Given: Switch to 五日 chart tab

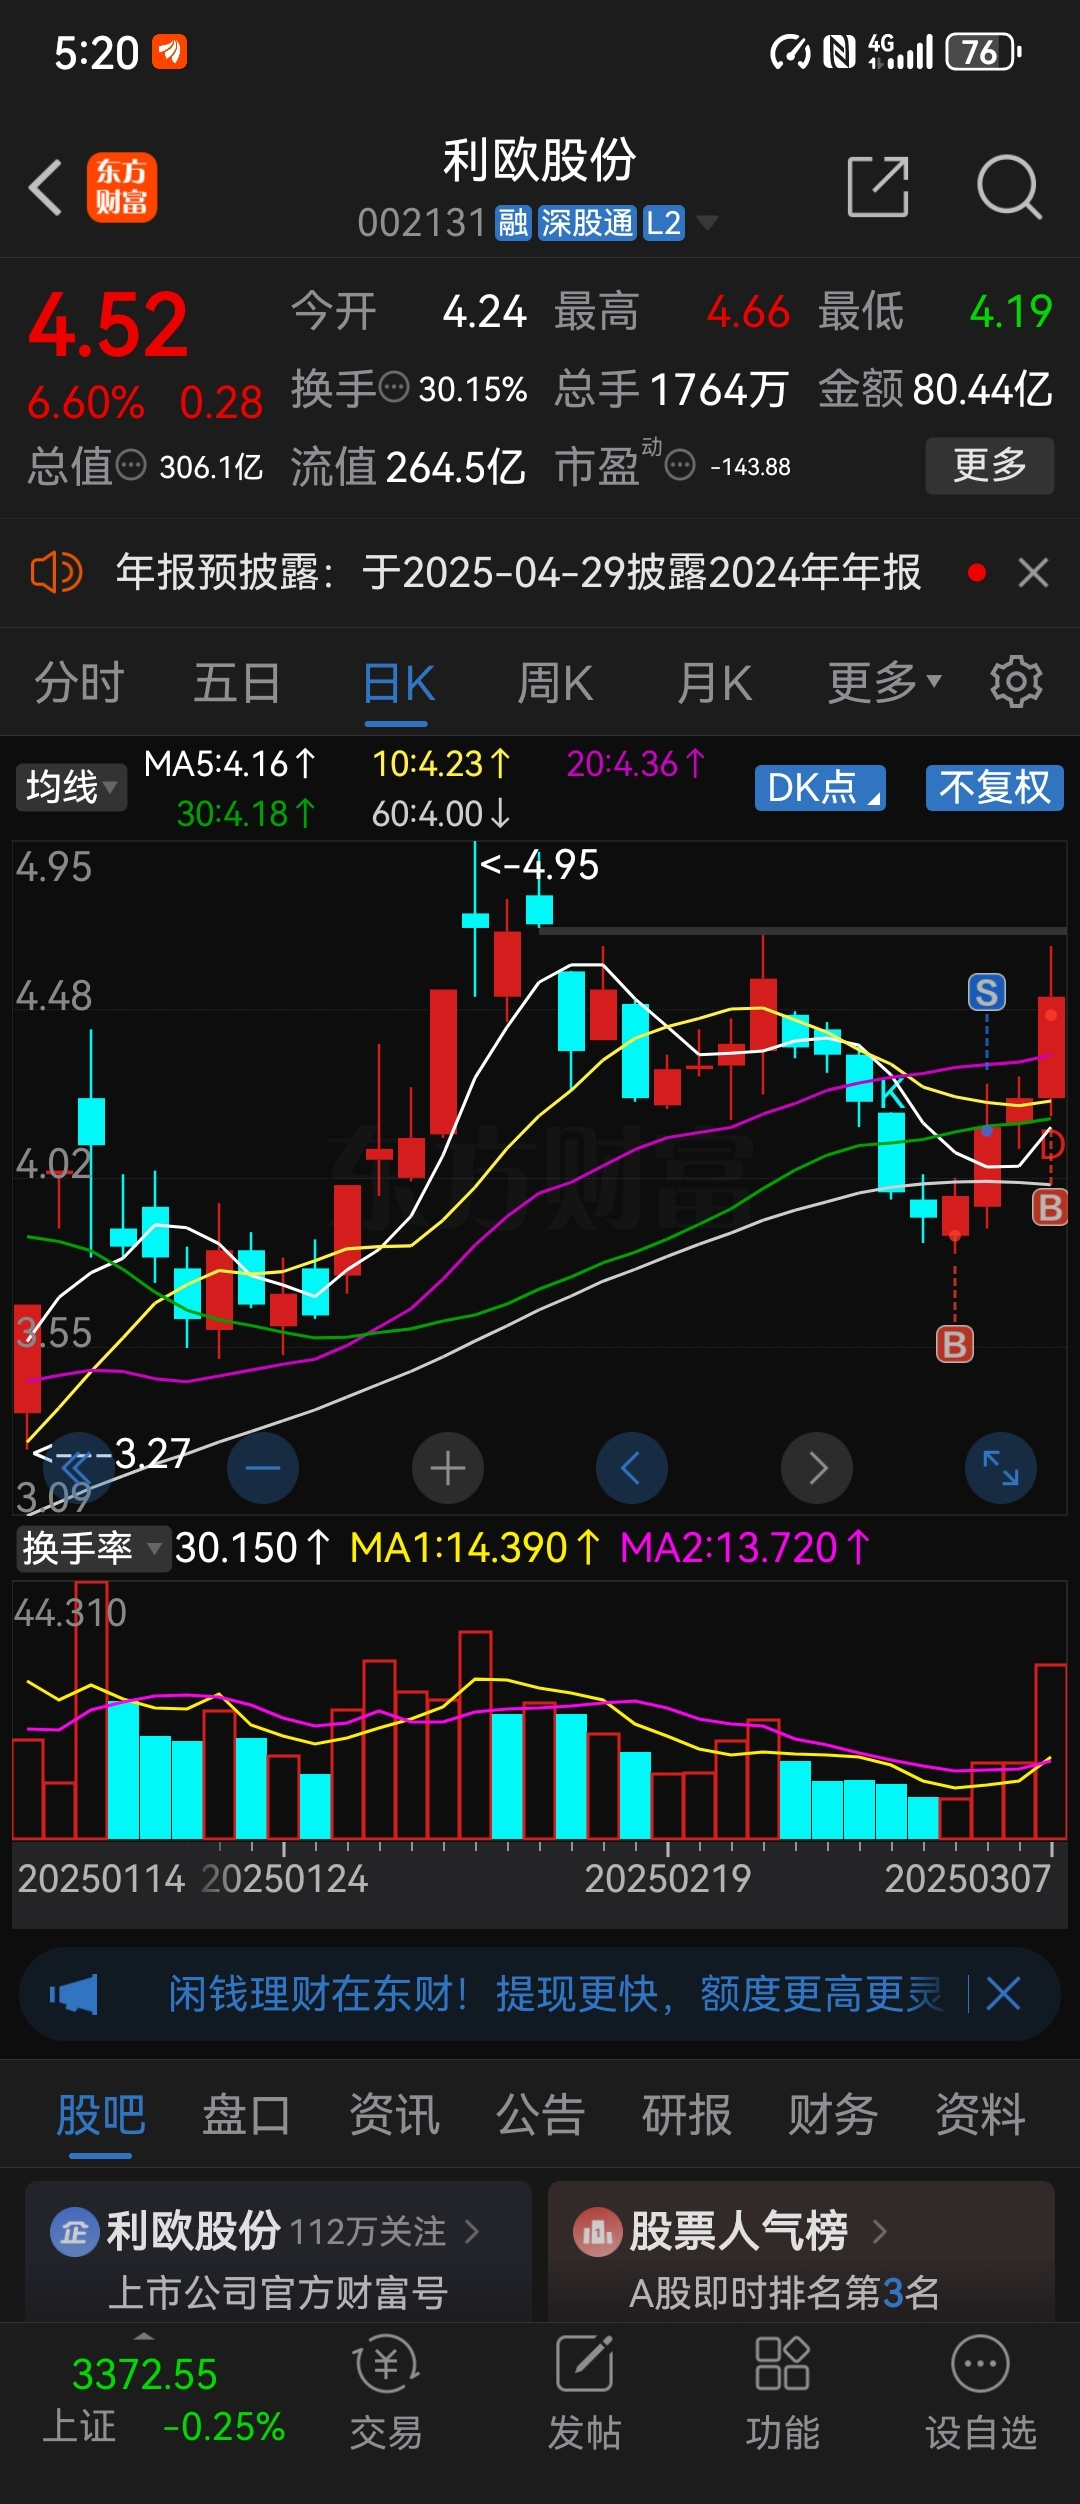Looking at the screenshot, I should pos(237,683).
